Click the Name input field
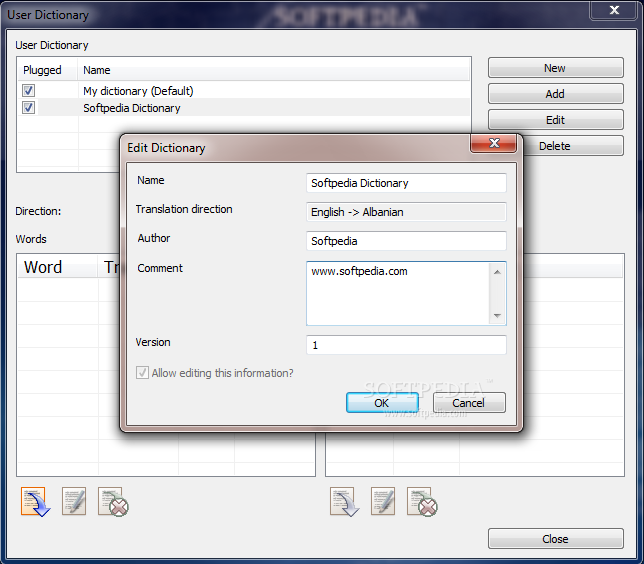Viewport: 644px width, 564px height. (x=406, y=183)
